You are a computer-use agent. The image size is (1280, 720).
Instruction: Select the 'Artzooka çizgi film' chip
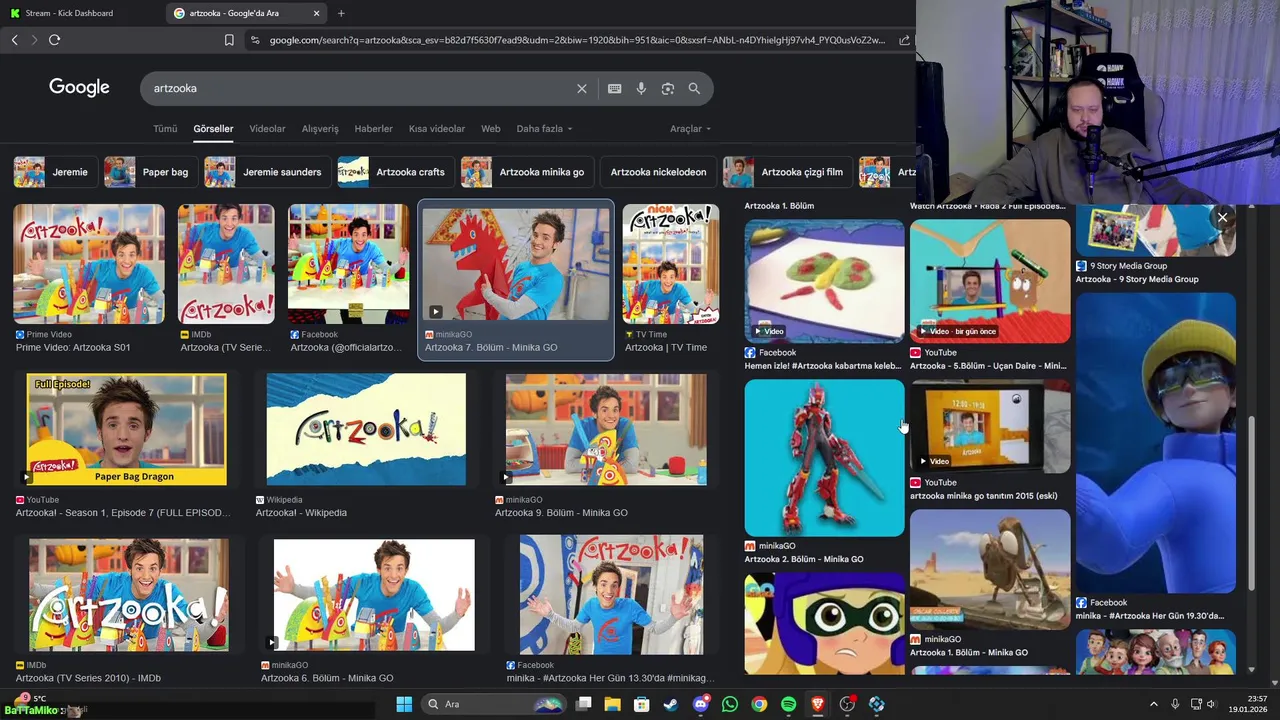coord(786,172)
